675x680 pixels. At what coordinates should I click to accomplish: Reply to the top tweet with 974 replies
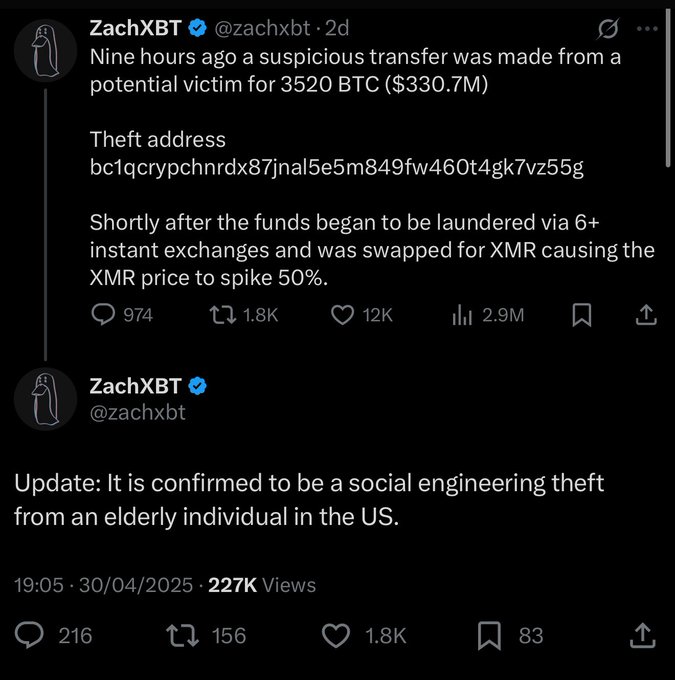104,315
